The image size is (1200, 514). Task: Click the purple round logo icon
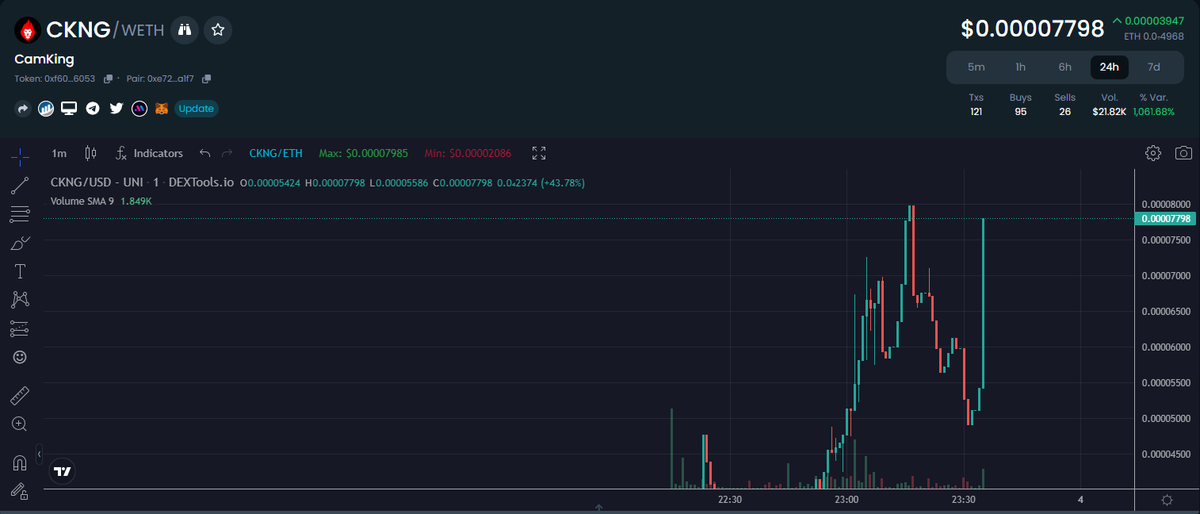point(140,108)
